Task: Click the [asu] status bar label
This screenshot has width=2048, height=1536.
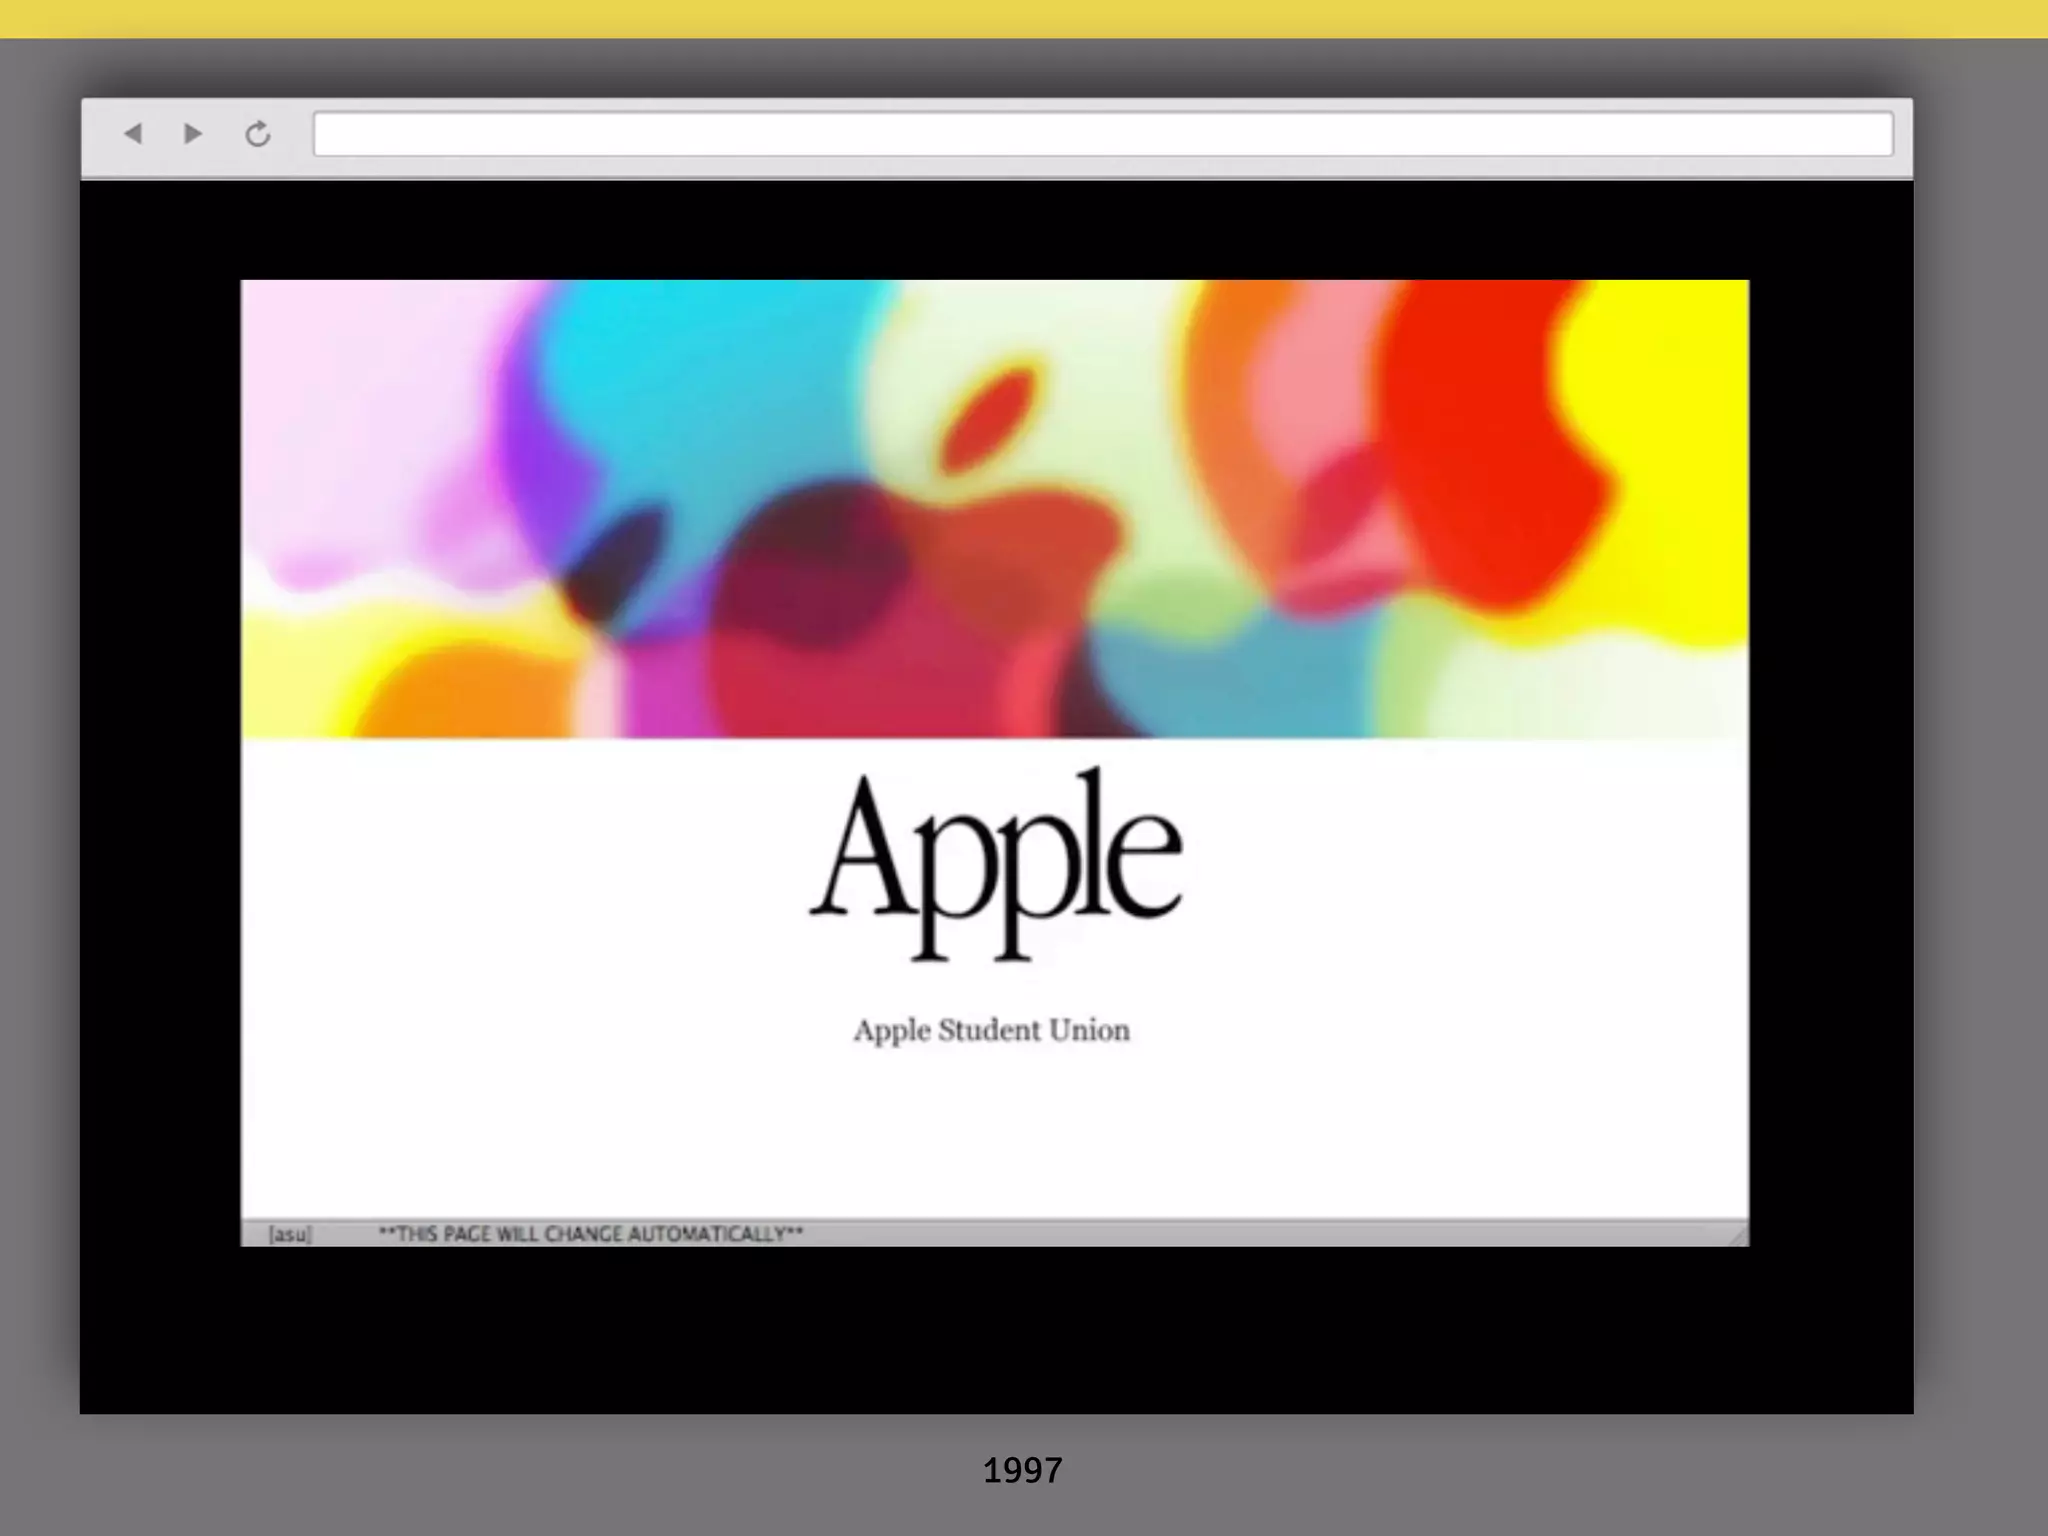Action: 290,1234
